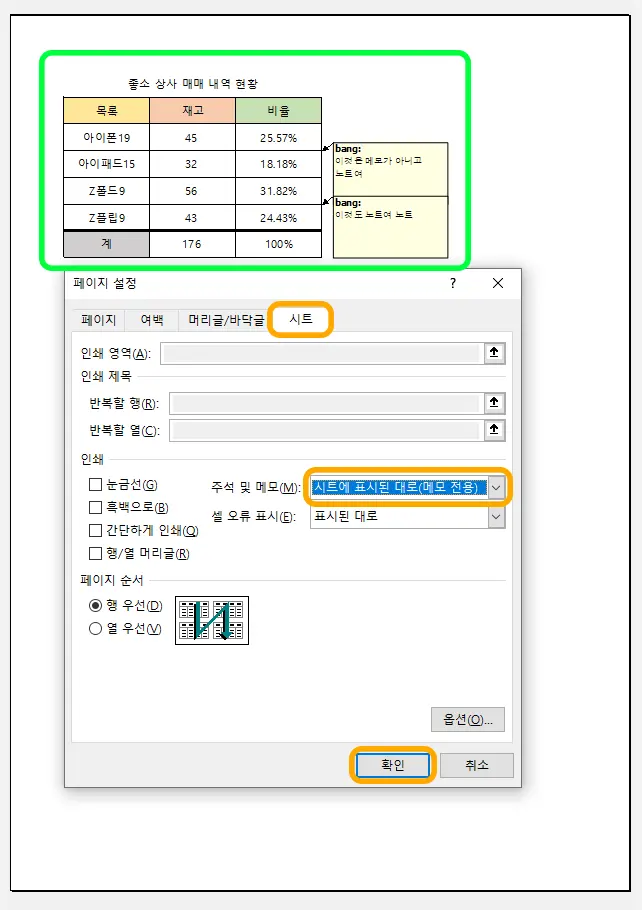
Task: Click the first bang note box
Action: tap(391, 169)
